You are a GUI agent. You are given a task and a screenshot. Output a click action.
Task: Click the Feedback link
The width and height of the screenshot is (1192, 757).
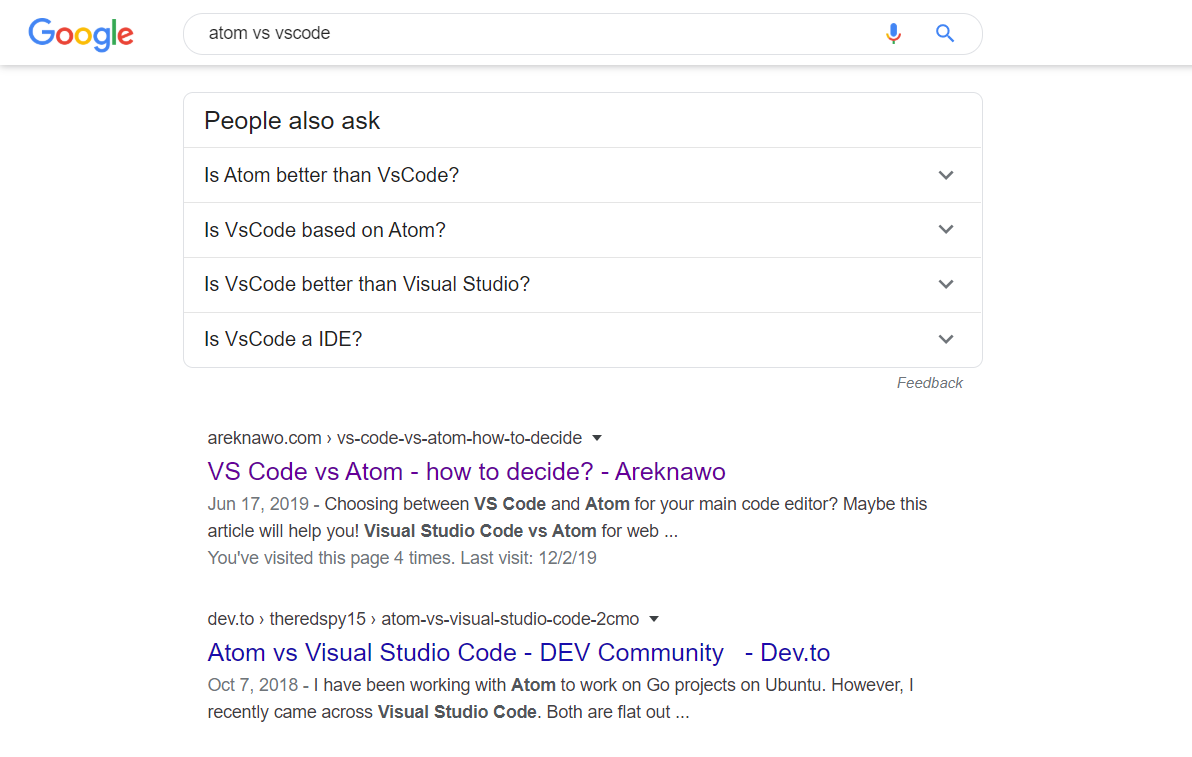[929, 383]
